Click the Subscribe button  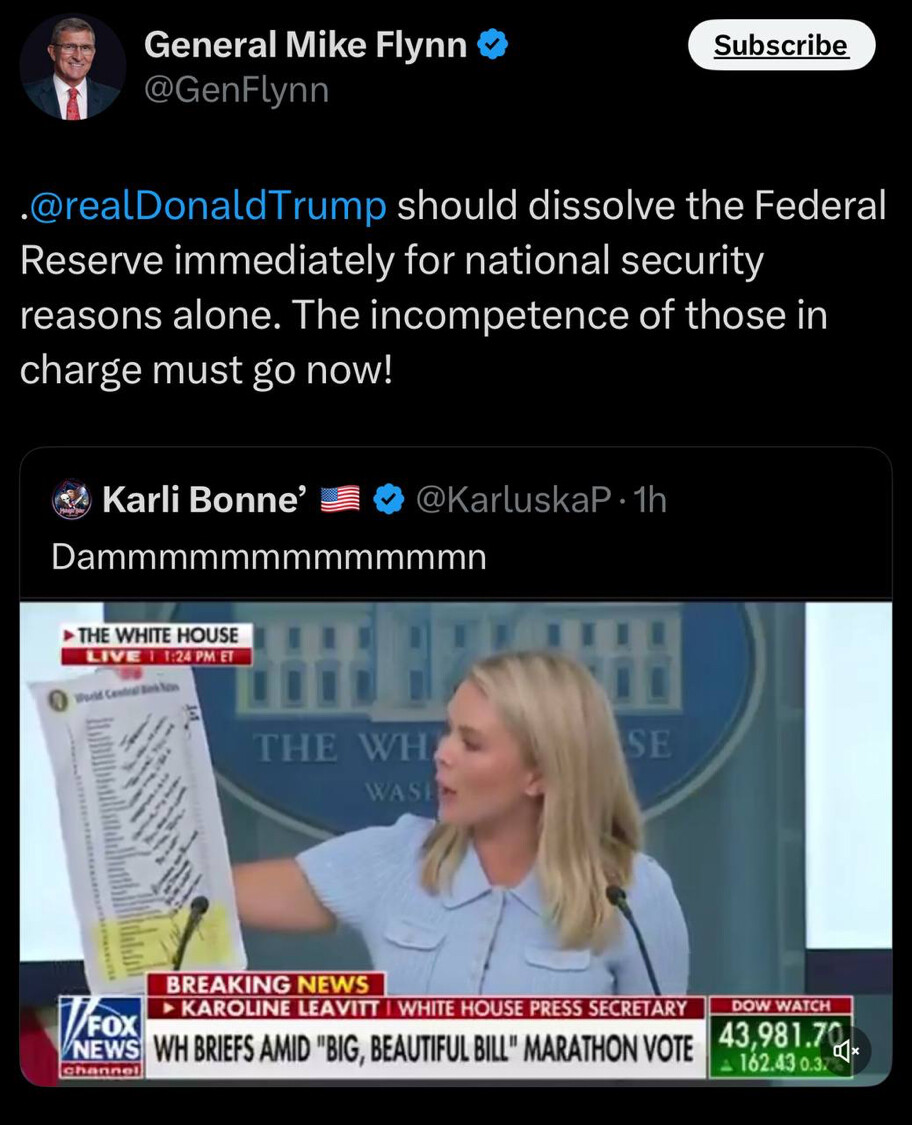[781, 45]
